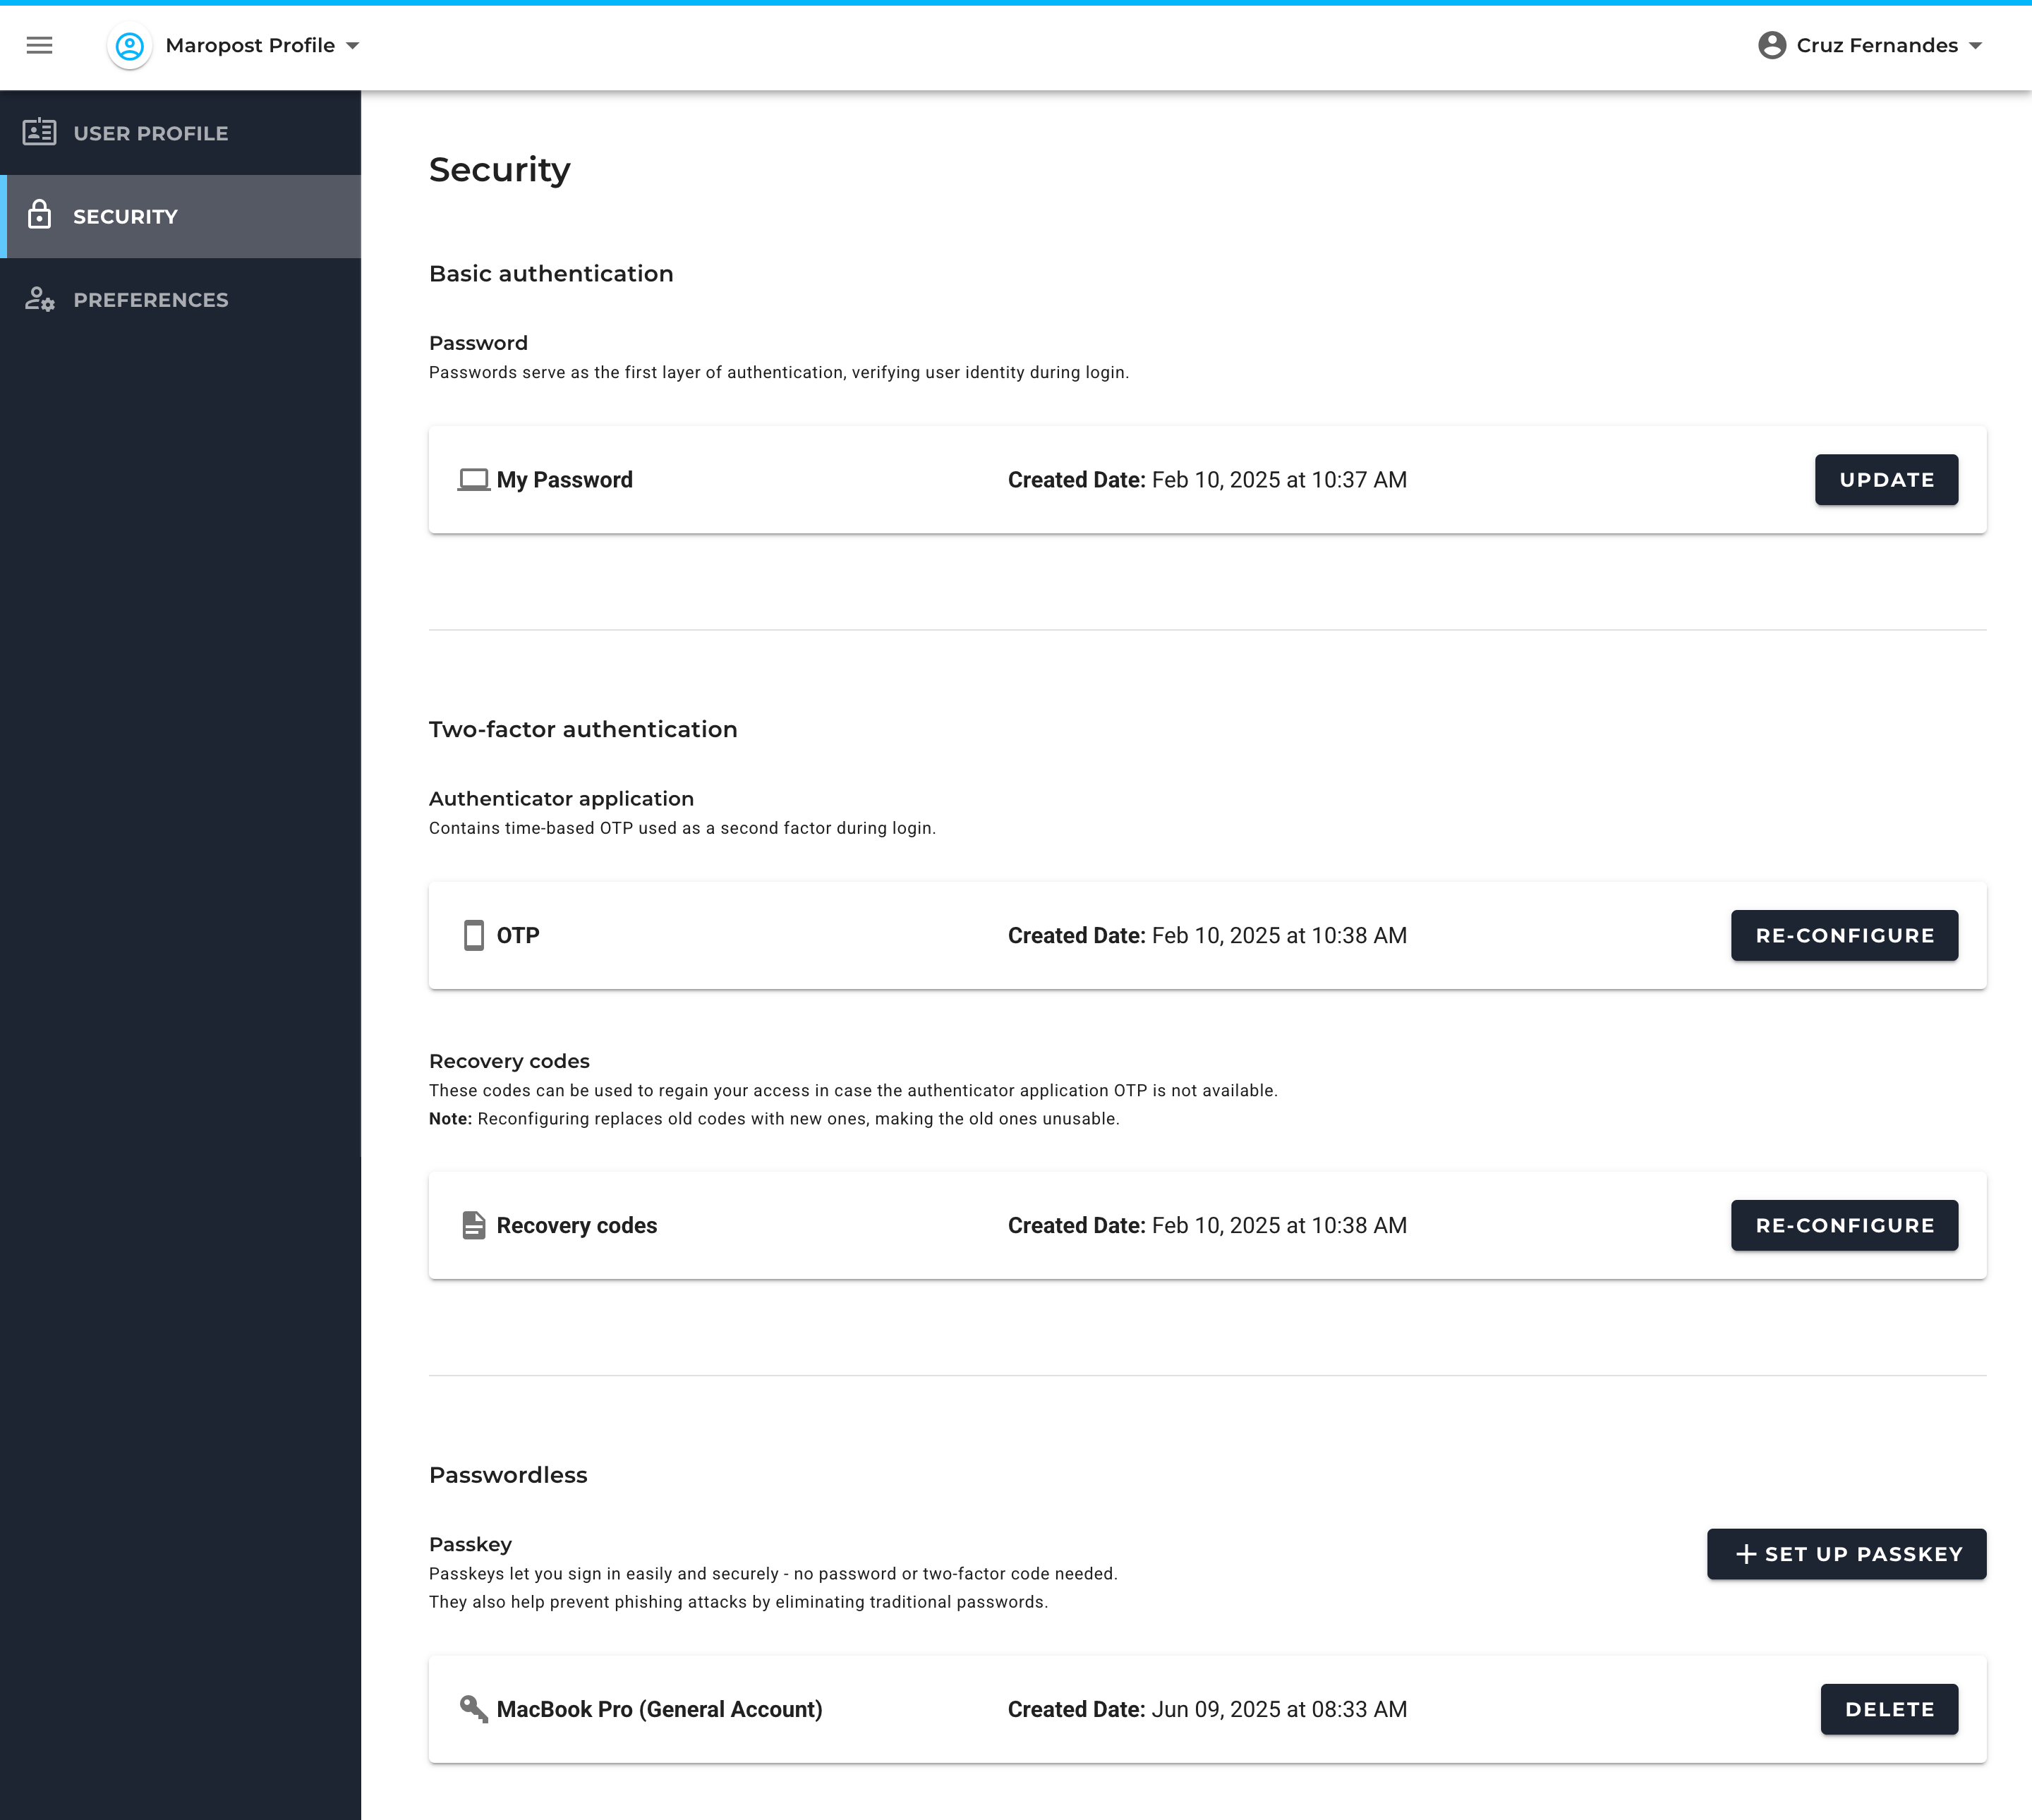Screen dimensions: 2032x1820
Task: Open the Preferences sidebar item
Action: point(180,299)
